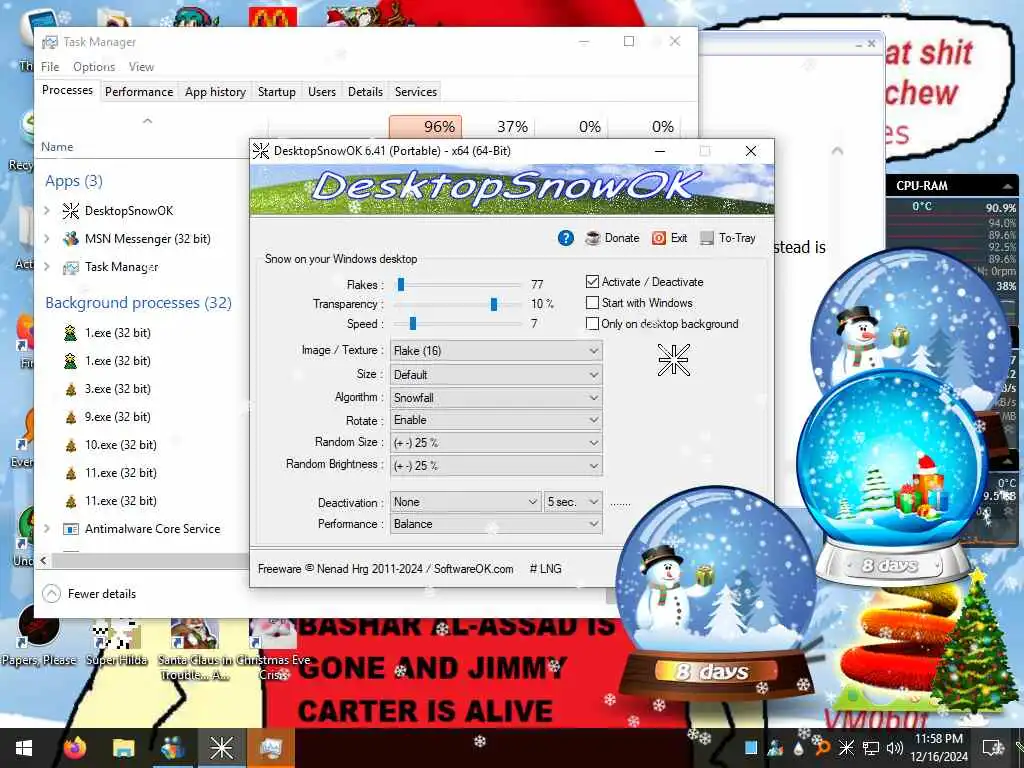Toggle Activate / Deactivate checkbox
This screenshot has height=768, width=1024.
click(x=592, y=282)
